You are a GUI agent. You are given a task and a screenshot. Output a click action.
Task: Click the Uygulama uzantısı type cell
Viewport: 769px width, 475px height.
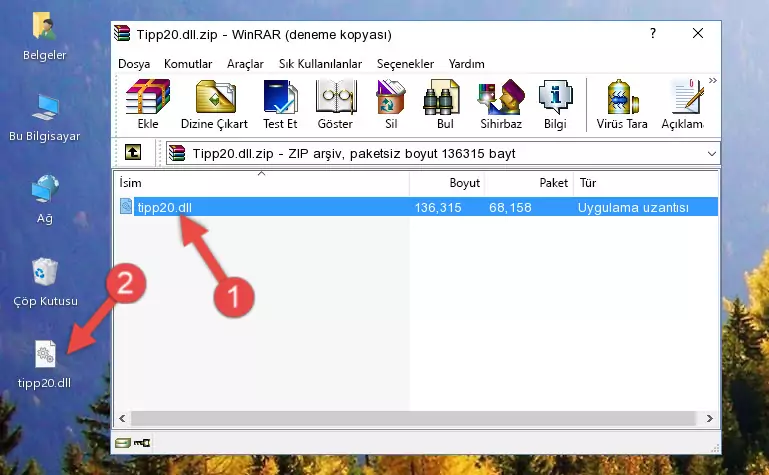[x=633, y=208]
